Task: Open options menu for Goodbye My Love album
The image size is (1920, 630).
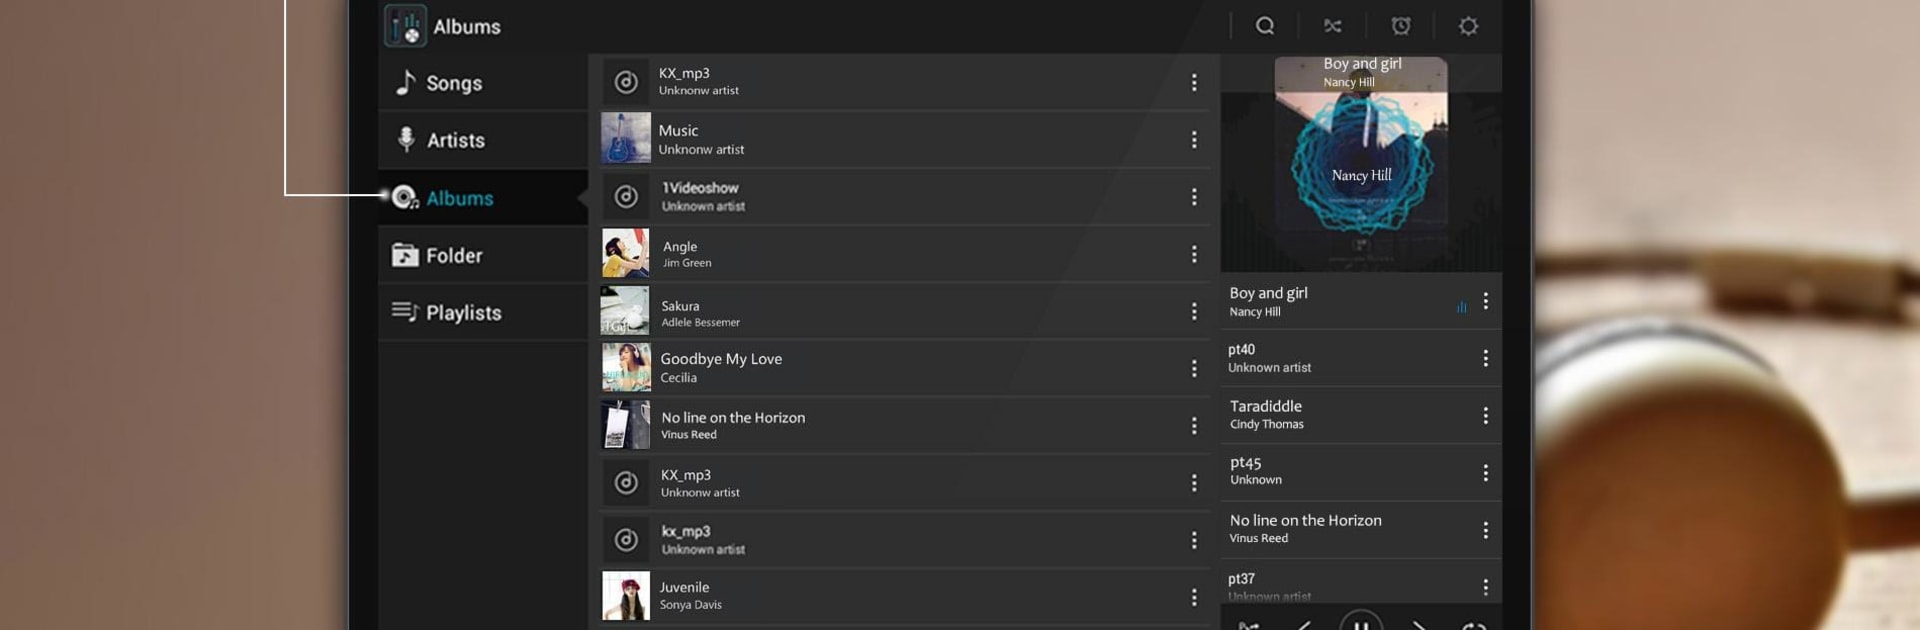Action: click(x=1194, y=369)
